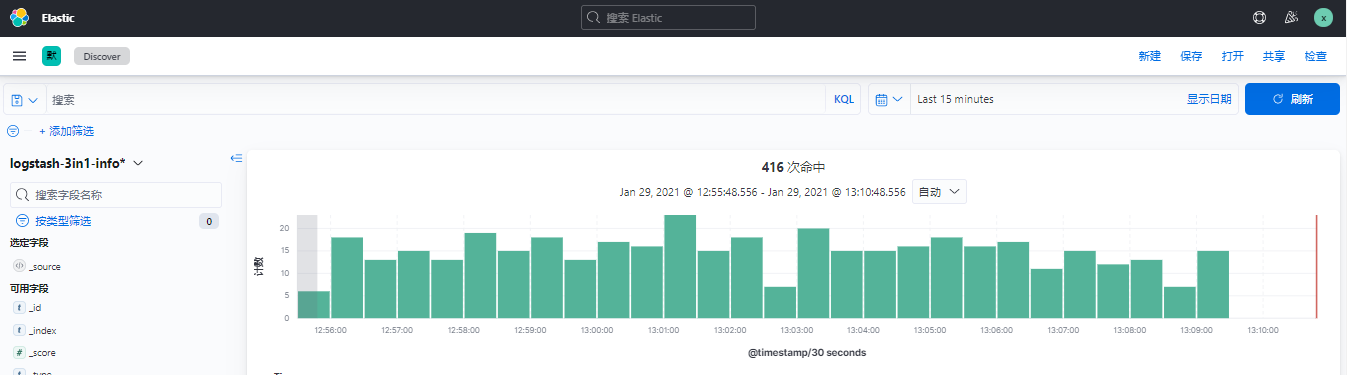Image resolution: width=1347 pixels, height=375 pixels.
Task: Click the _index field type icon
Action: click(x=18, y=330)
